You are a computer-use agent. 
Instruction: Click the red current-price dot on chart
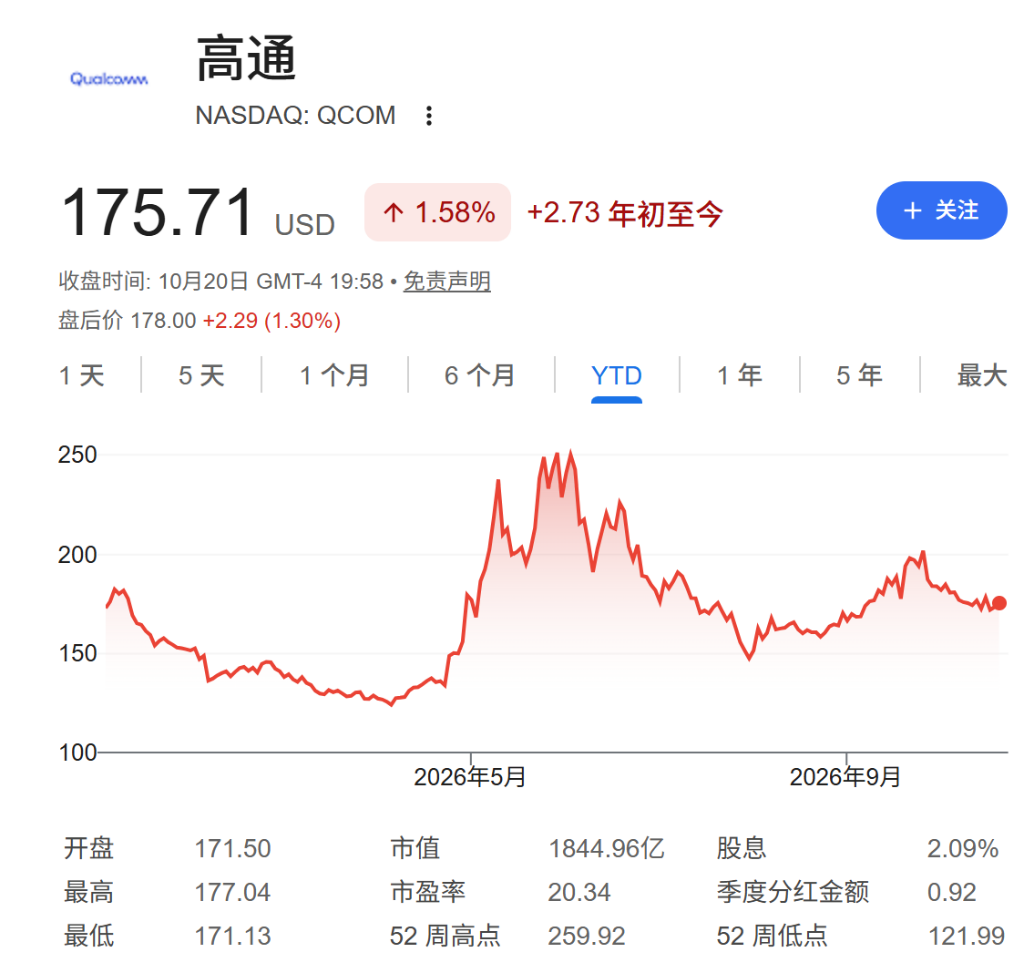999,603
